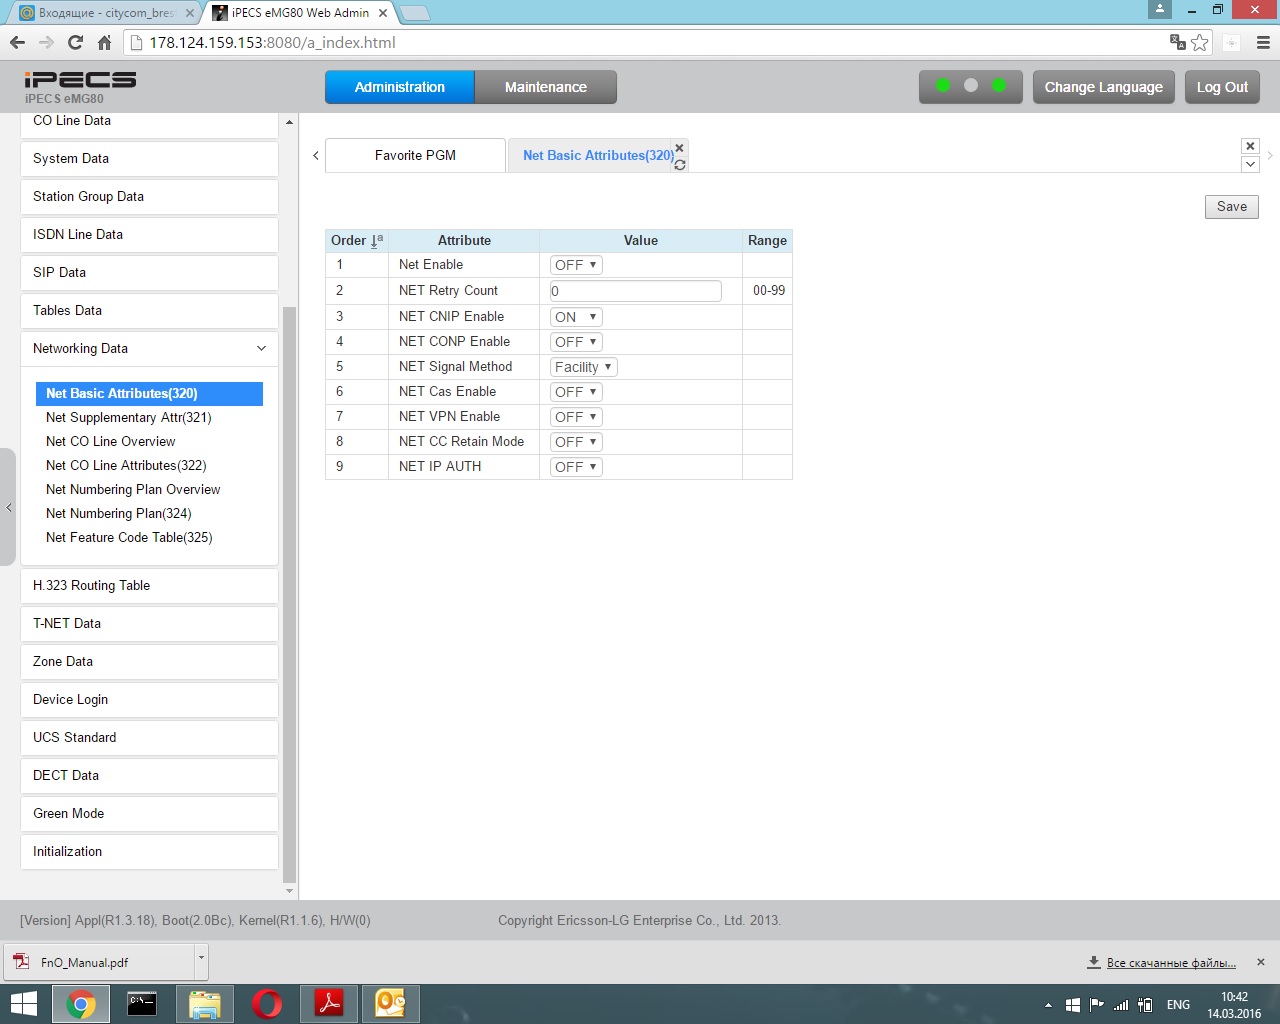Click the Save button
This screenshot has height=1024, width=1280.
coord(1231,207)
